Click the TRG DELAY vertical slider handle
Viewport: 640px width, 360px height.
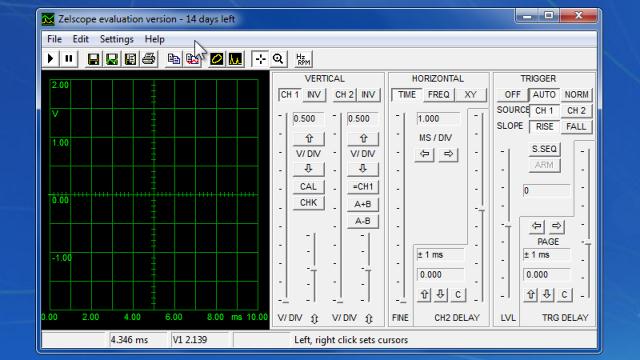coord(588,244)
